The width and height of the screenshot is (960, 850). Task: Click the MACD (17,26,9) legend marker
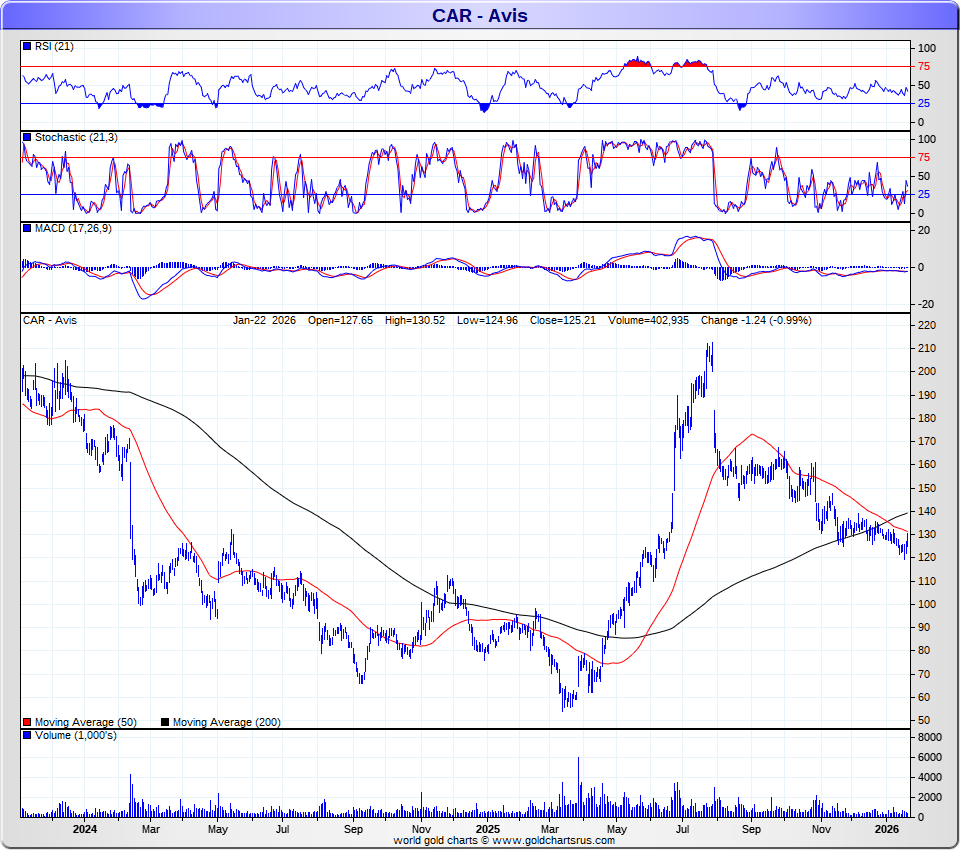point(27,229)
